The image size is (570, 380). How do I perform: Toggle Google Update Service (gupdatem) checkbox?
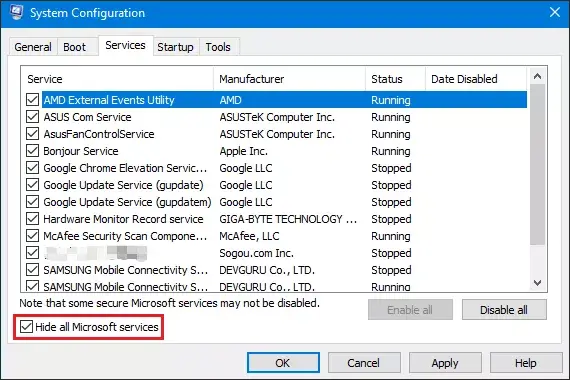32,201
